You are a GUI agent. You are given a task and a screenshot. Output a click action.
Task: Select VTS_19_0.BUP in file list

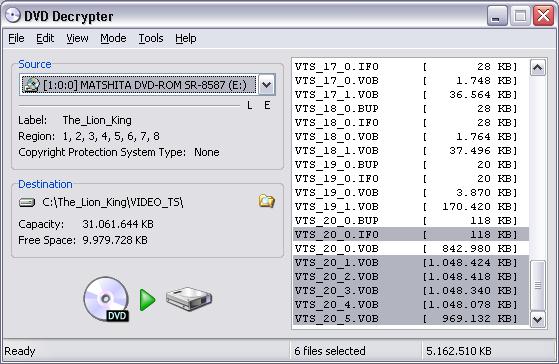tap(411, 164)
